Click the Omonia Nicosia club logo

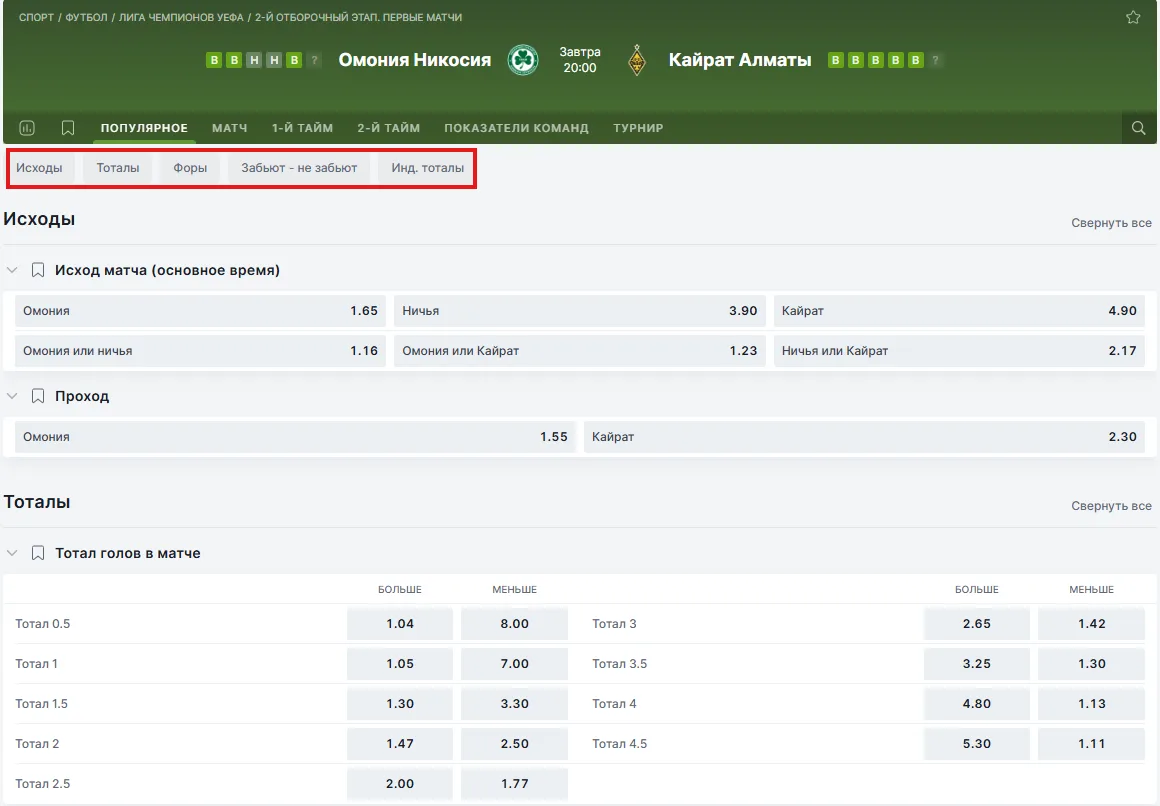coord(522,60)
